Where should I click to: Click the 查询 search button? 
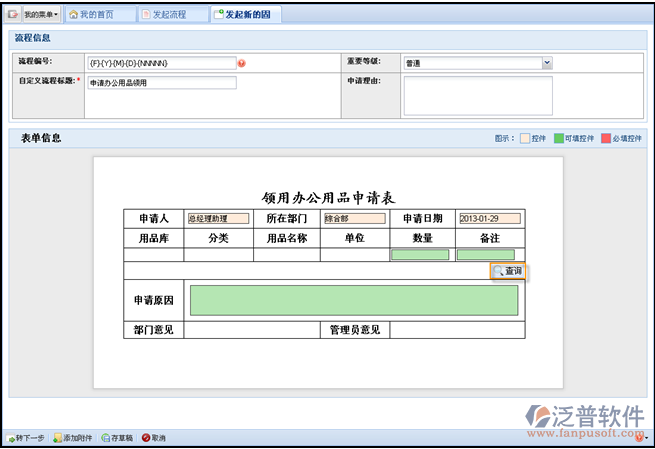pyautogui.click(x=508, y=271)
